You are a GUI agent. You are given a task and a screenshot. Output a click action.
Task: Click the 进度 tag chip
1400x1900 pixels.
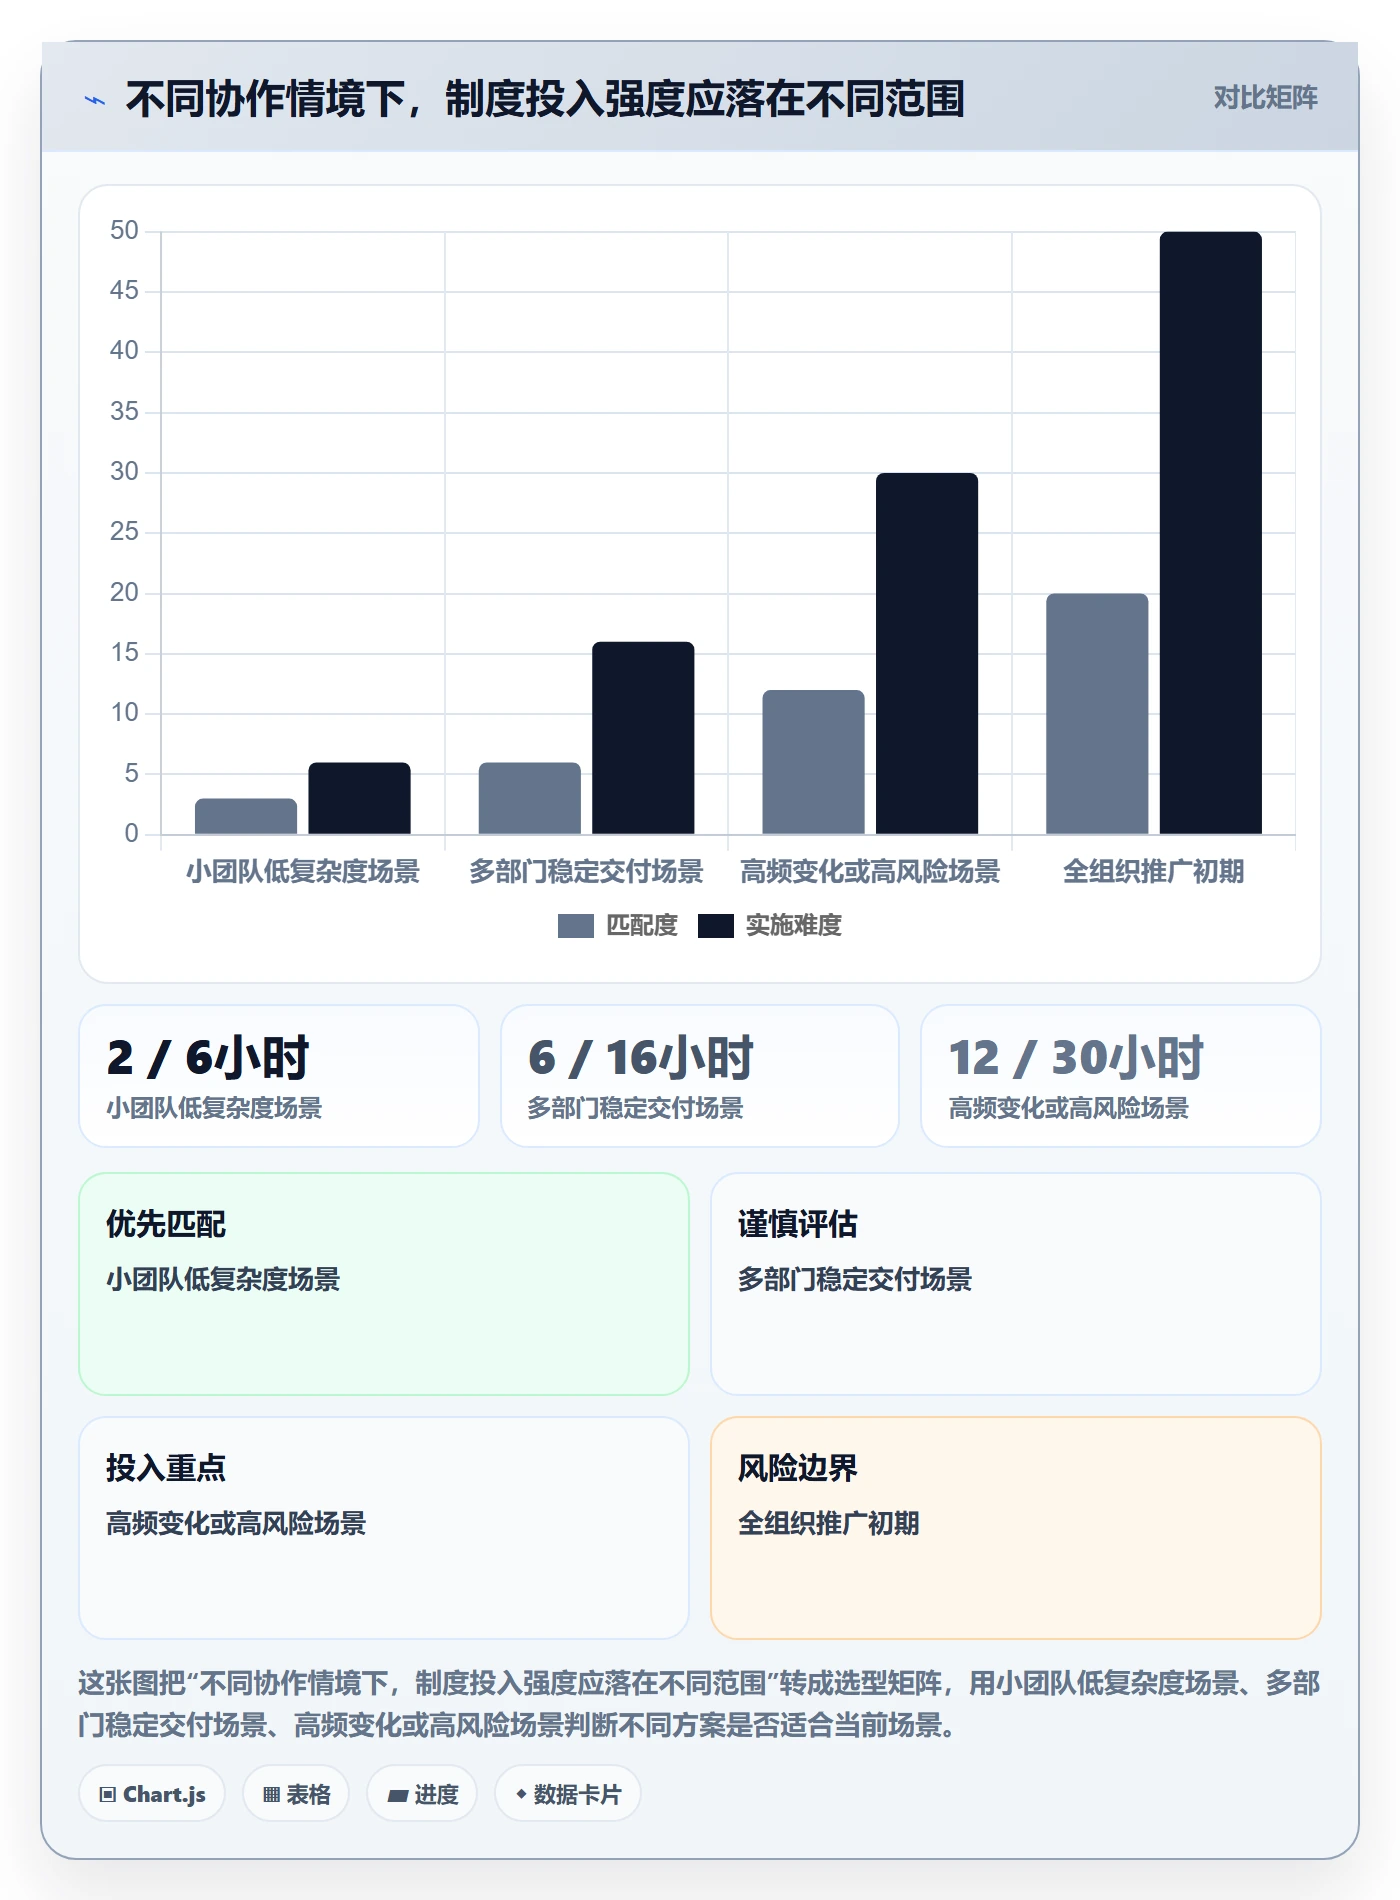tap(422, 1794)
